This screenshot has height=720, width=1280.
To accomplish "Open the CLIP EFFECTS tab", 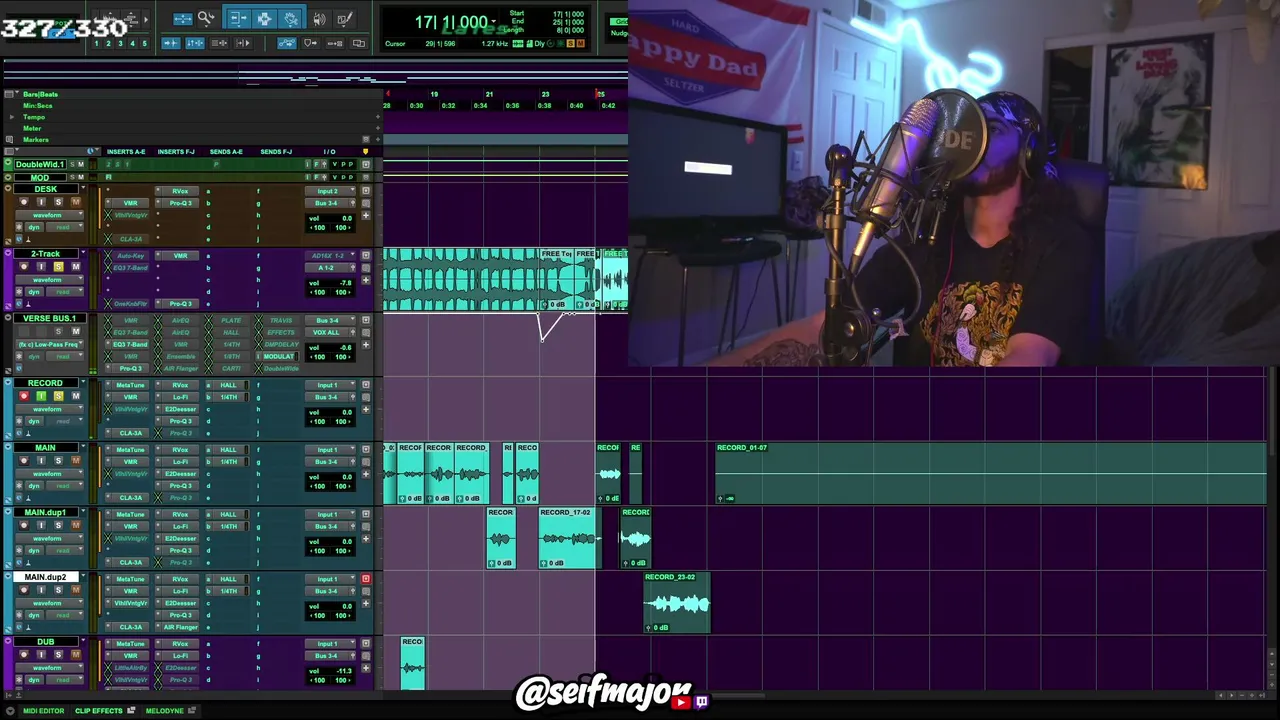I will tap(99, 711).
